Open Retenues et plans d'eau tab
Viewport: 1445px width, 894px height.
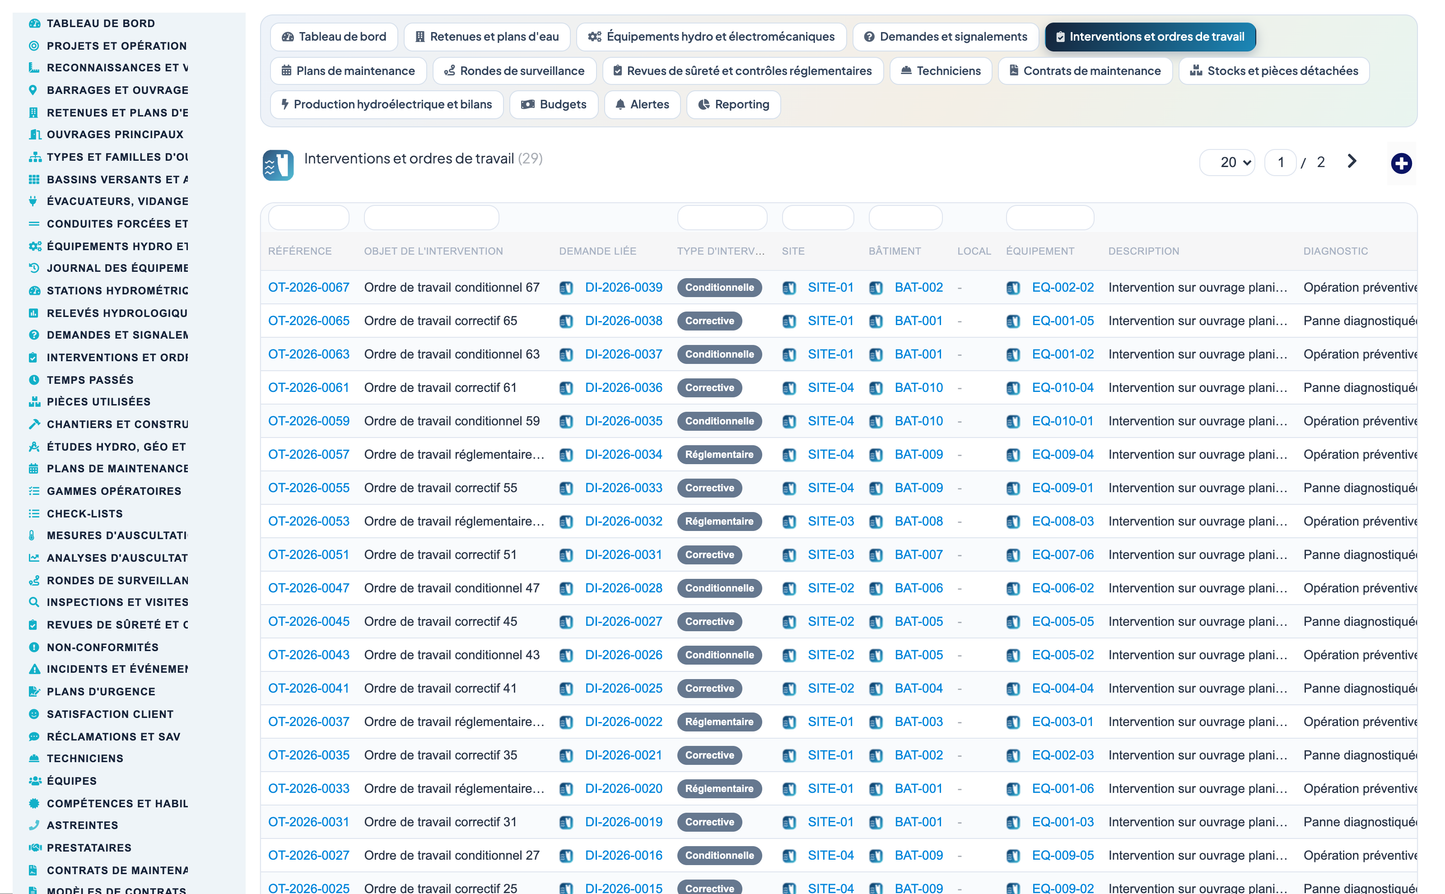pos(487,37)
